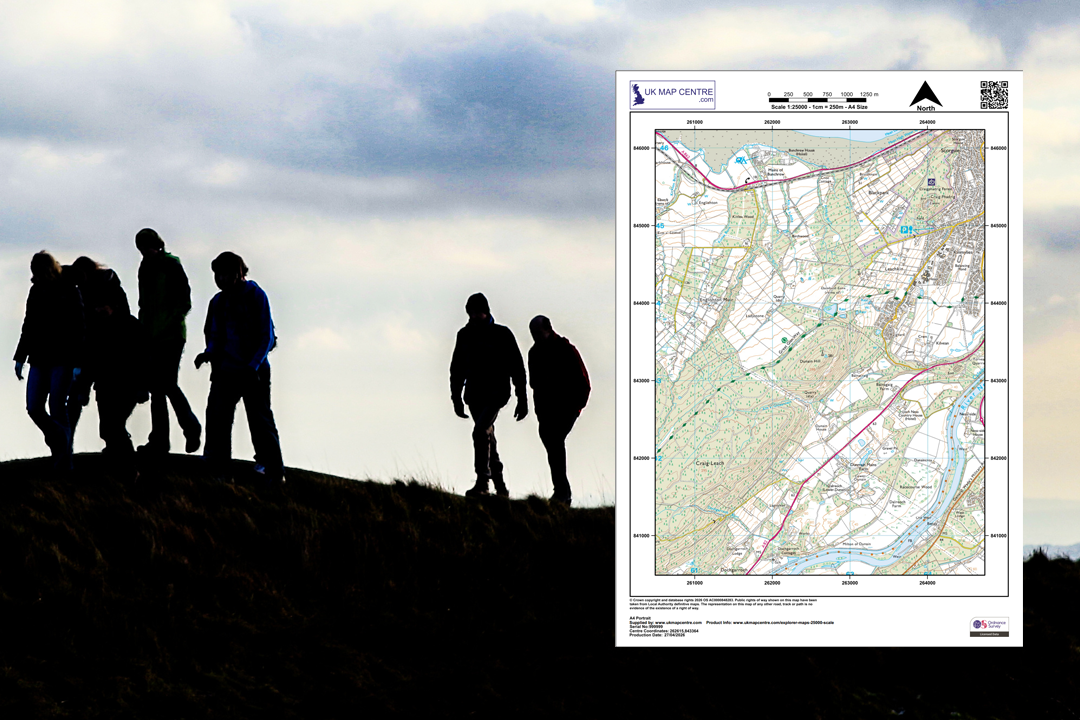Select the North arrow symbol
This screenshot has height=720, width=1080.
pos(926,95)
